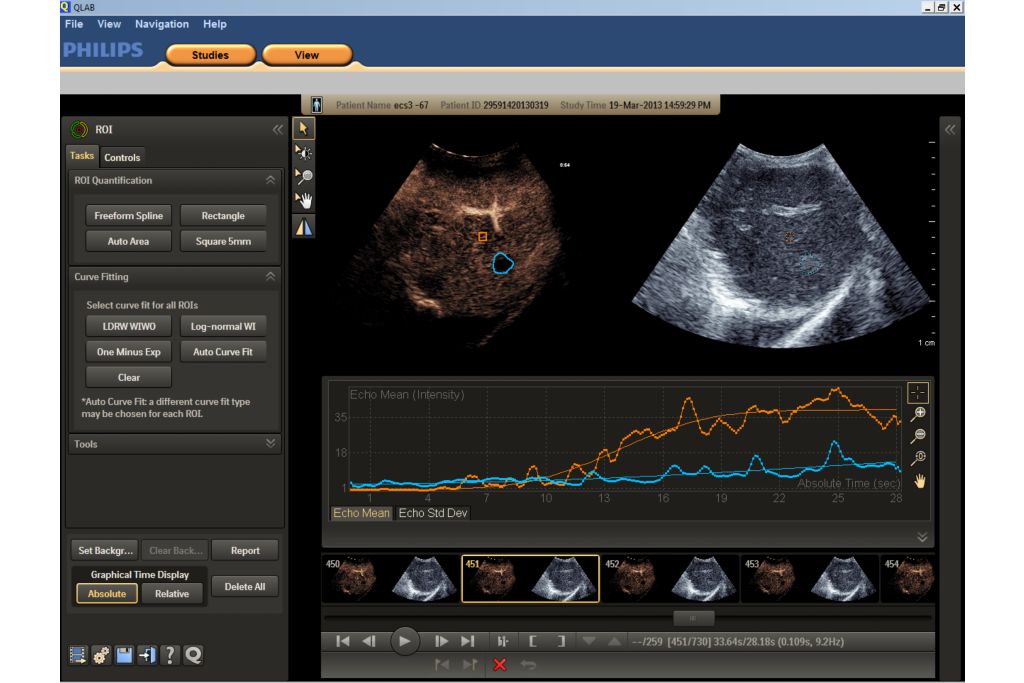
Task: Clear the curve fitting
Action: pos(129,377)
